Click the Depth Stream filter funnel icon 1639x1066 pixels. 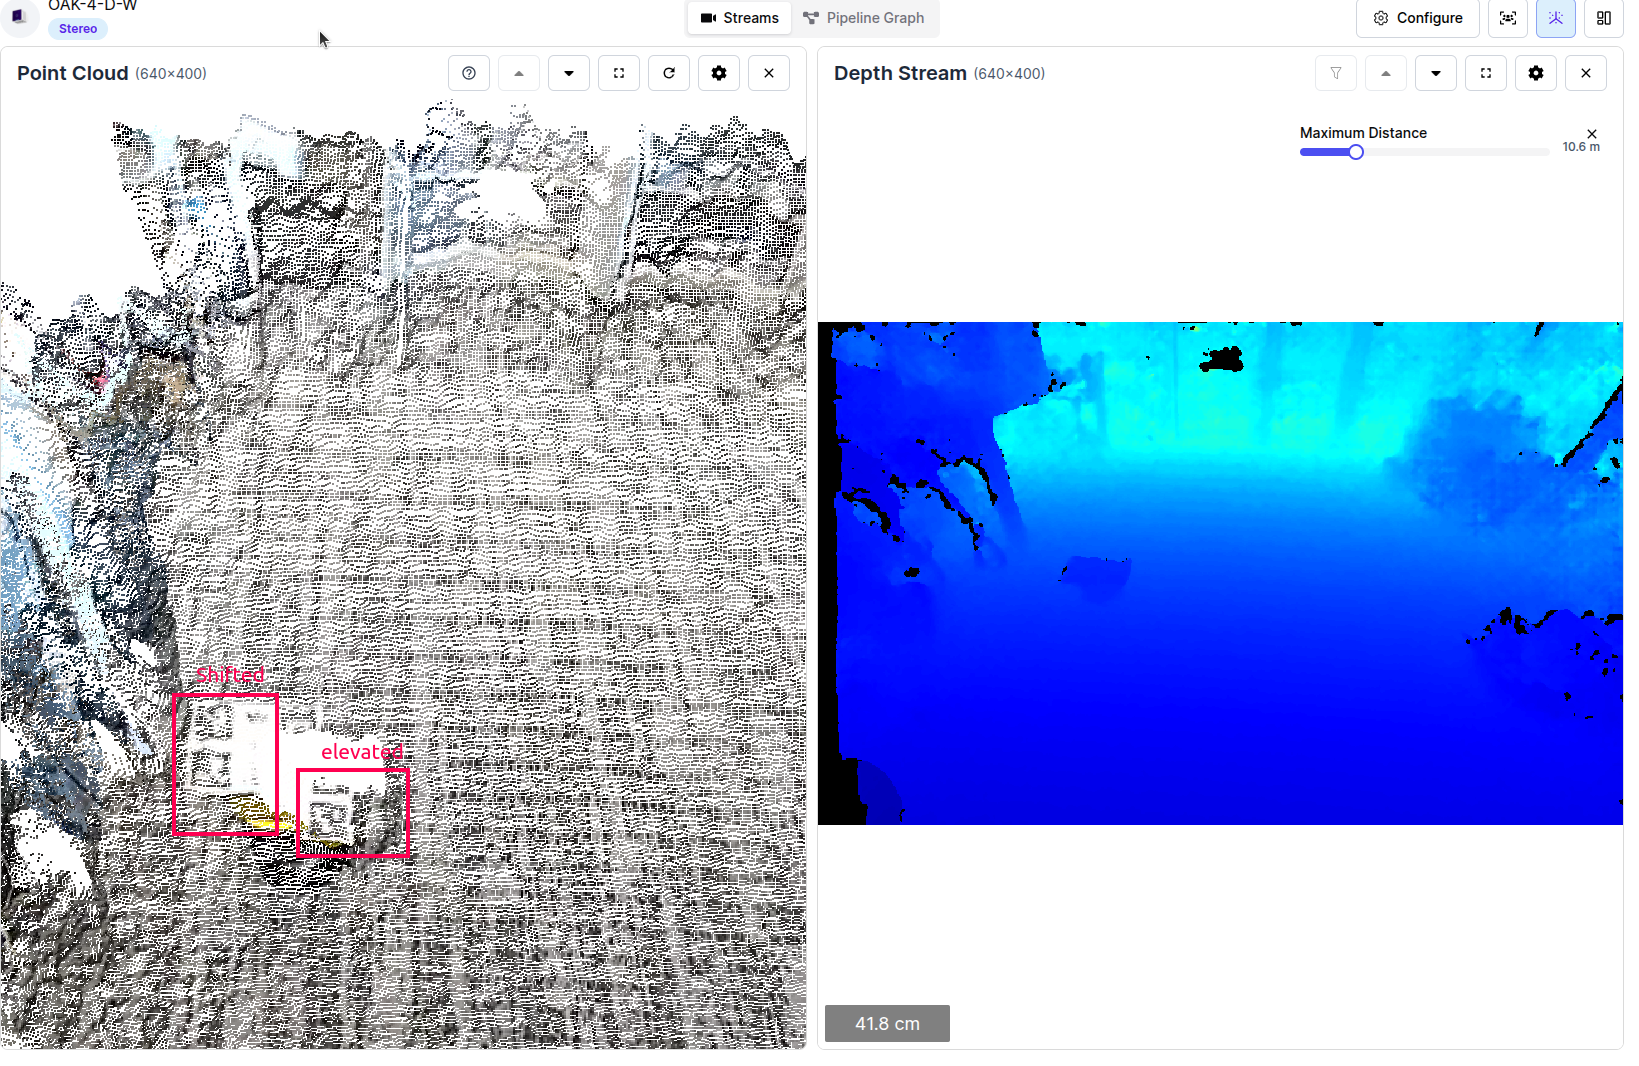[x=1336, y=73]
